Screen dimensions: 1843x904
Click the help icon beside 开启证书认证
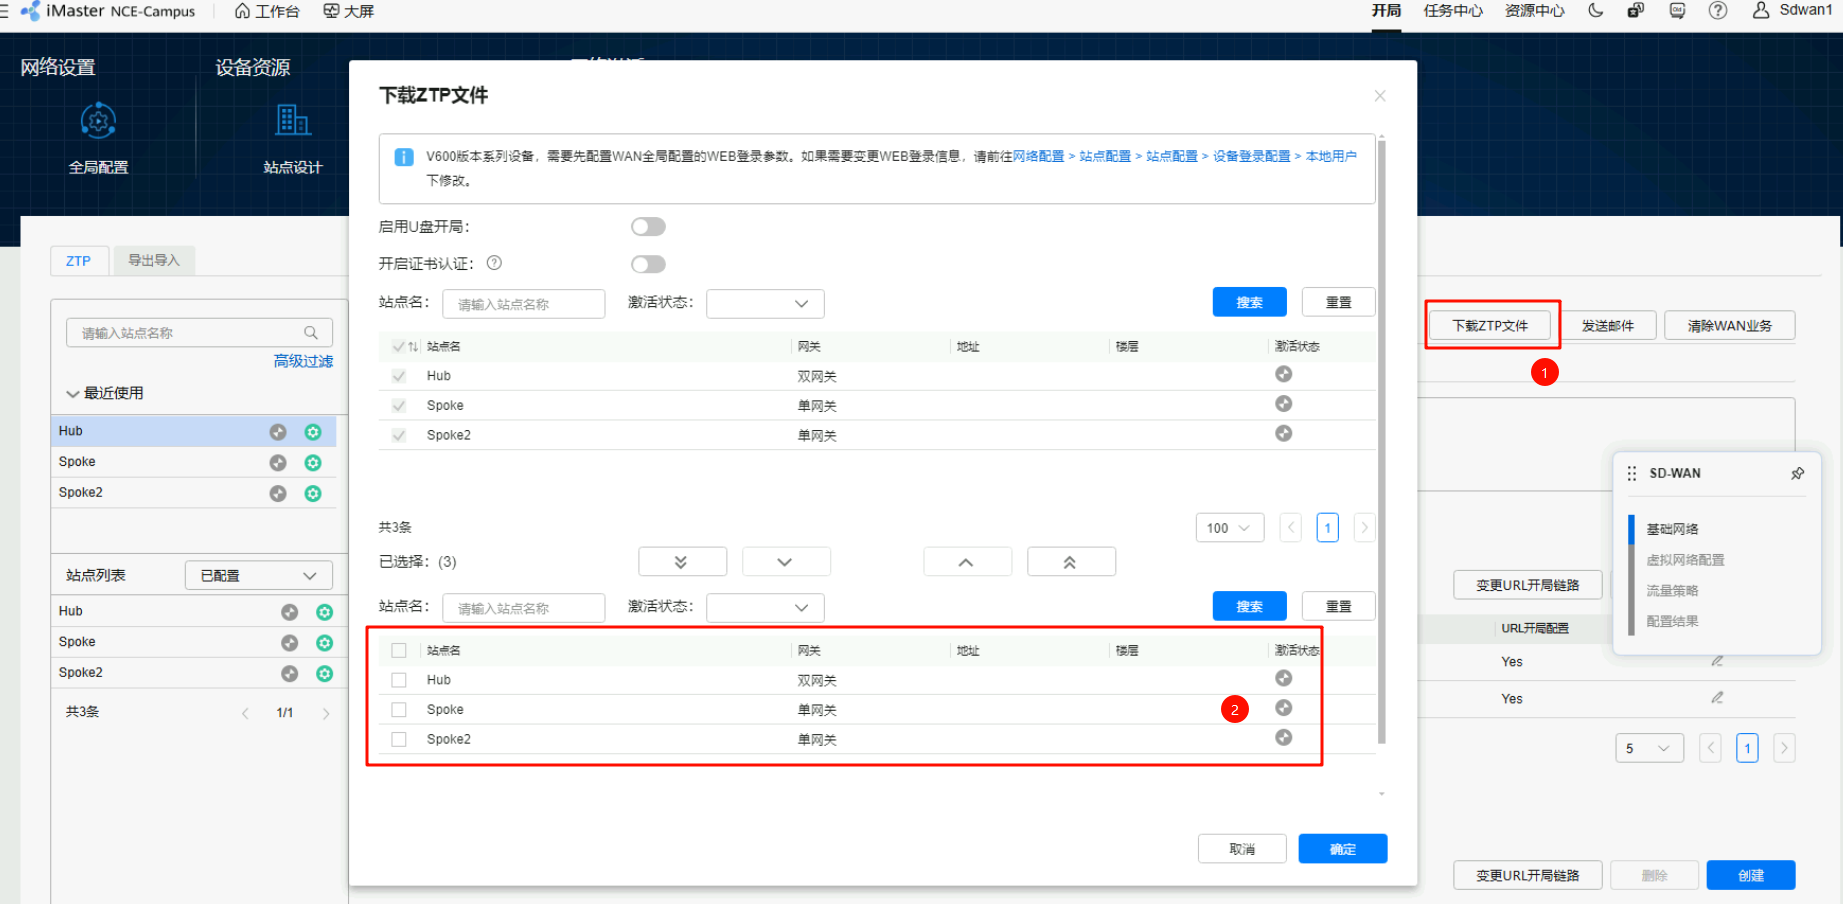tap(494, 263)
